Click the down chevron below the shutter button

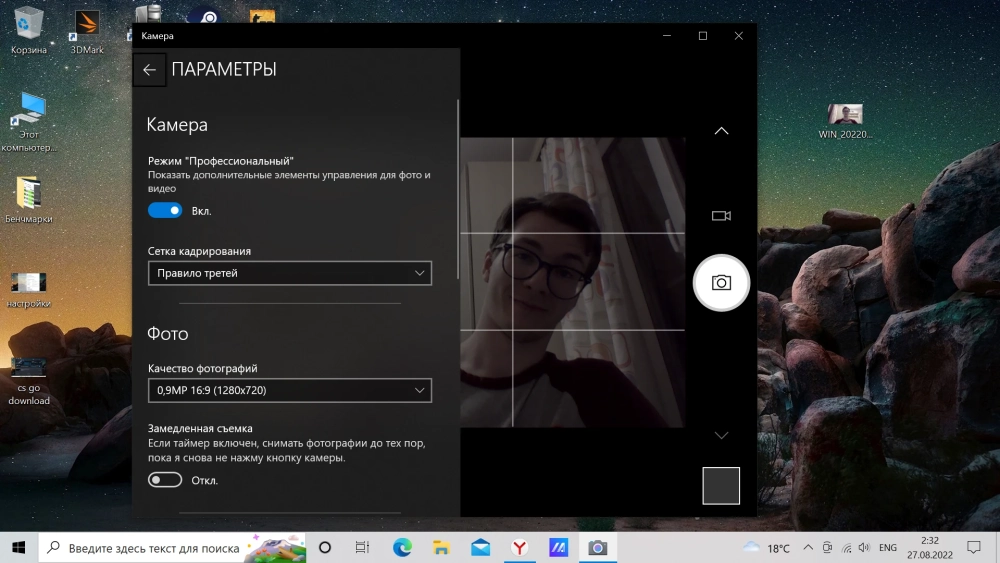pyautogui.click(x=721, y=435)
